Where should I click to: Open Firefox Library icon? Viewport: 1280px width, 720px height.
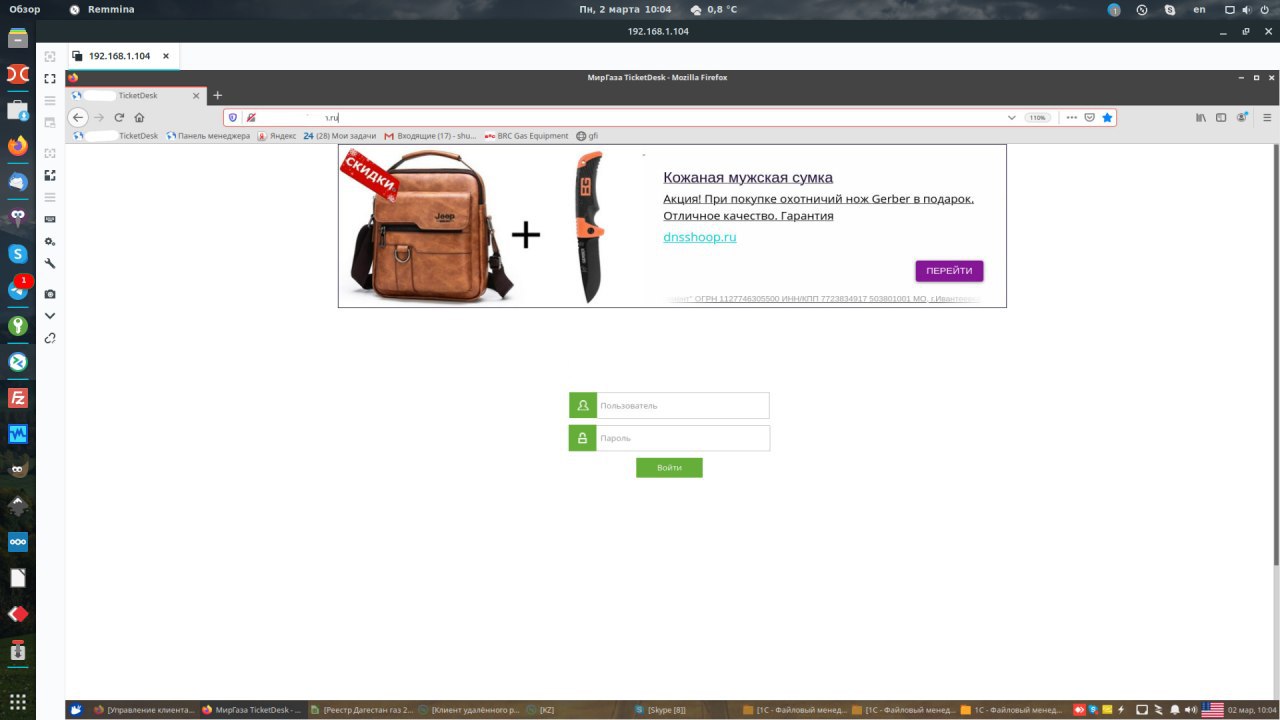coord(1201,117)
